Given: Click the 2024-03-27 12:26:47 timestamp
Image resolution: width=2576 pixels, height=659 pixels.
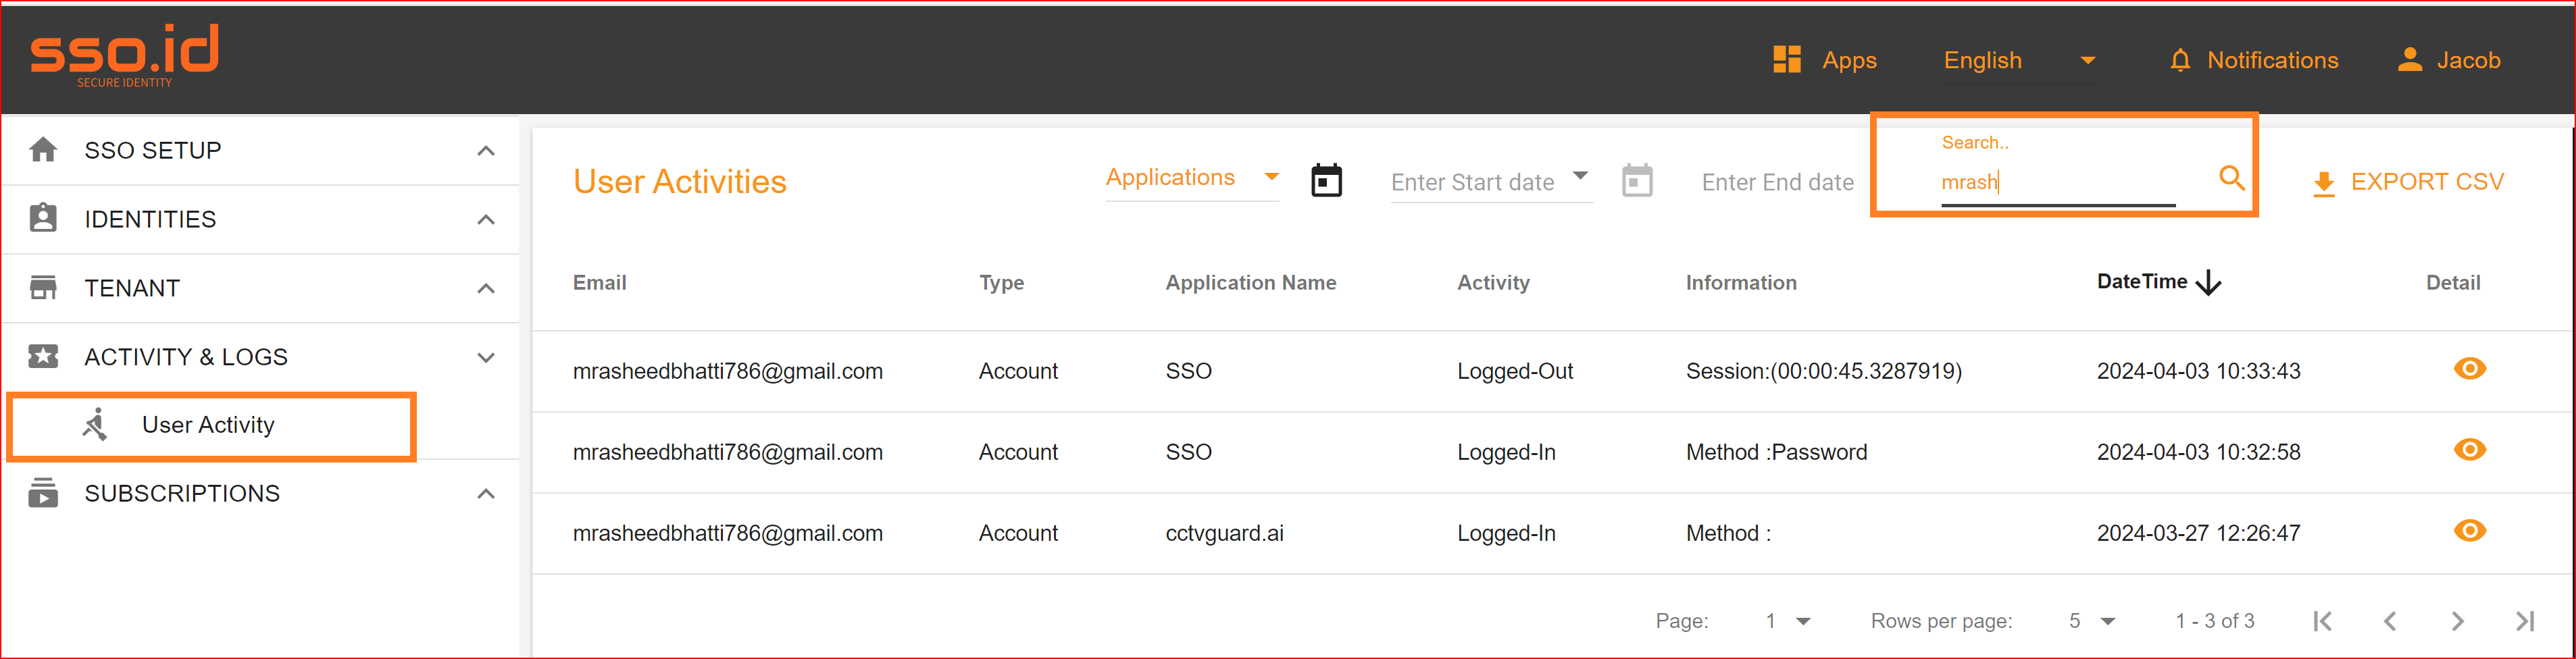Looking at the screenshot, I should click(x=2198, y=533).
